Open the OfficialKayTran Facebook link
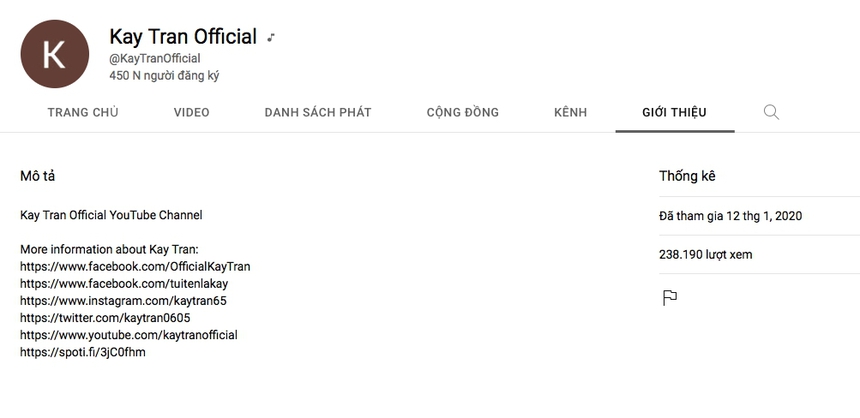860x418 pixels. coord(135,267)
